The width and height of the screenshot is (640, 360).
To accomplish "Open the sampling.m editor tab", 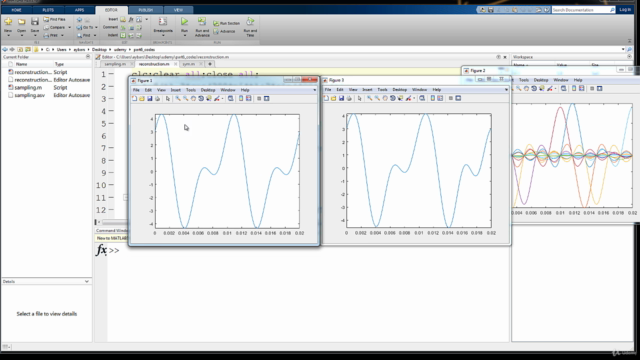I will pos(116,64).
